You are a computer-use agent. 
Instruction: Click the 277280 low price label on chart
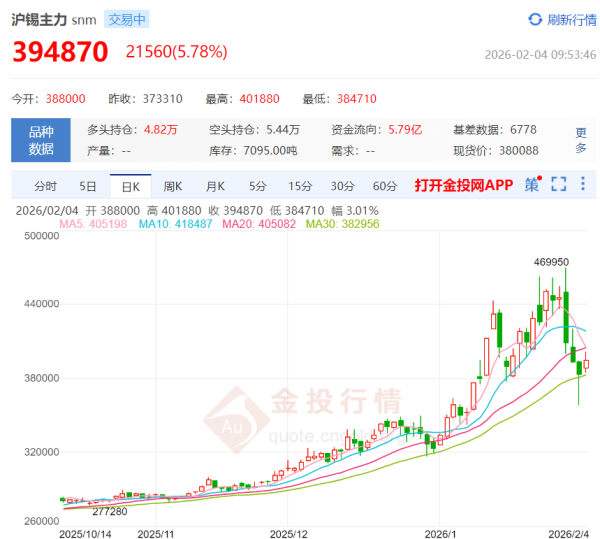pyautogui.click(x=110, y=511)
